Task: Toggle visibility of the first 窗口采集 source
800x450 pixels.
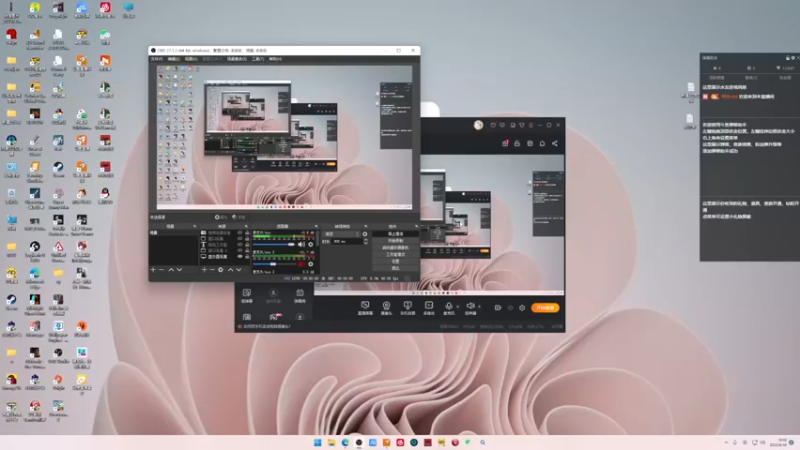Action: (x=240, y=239)
